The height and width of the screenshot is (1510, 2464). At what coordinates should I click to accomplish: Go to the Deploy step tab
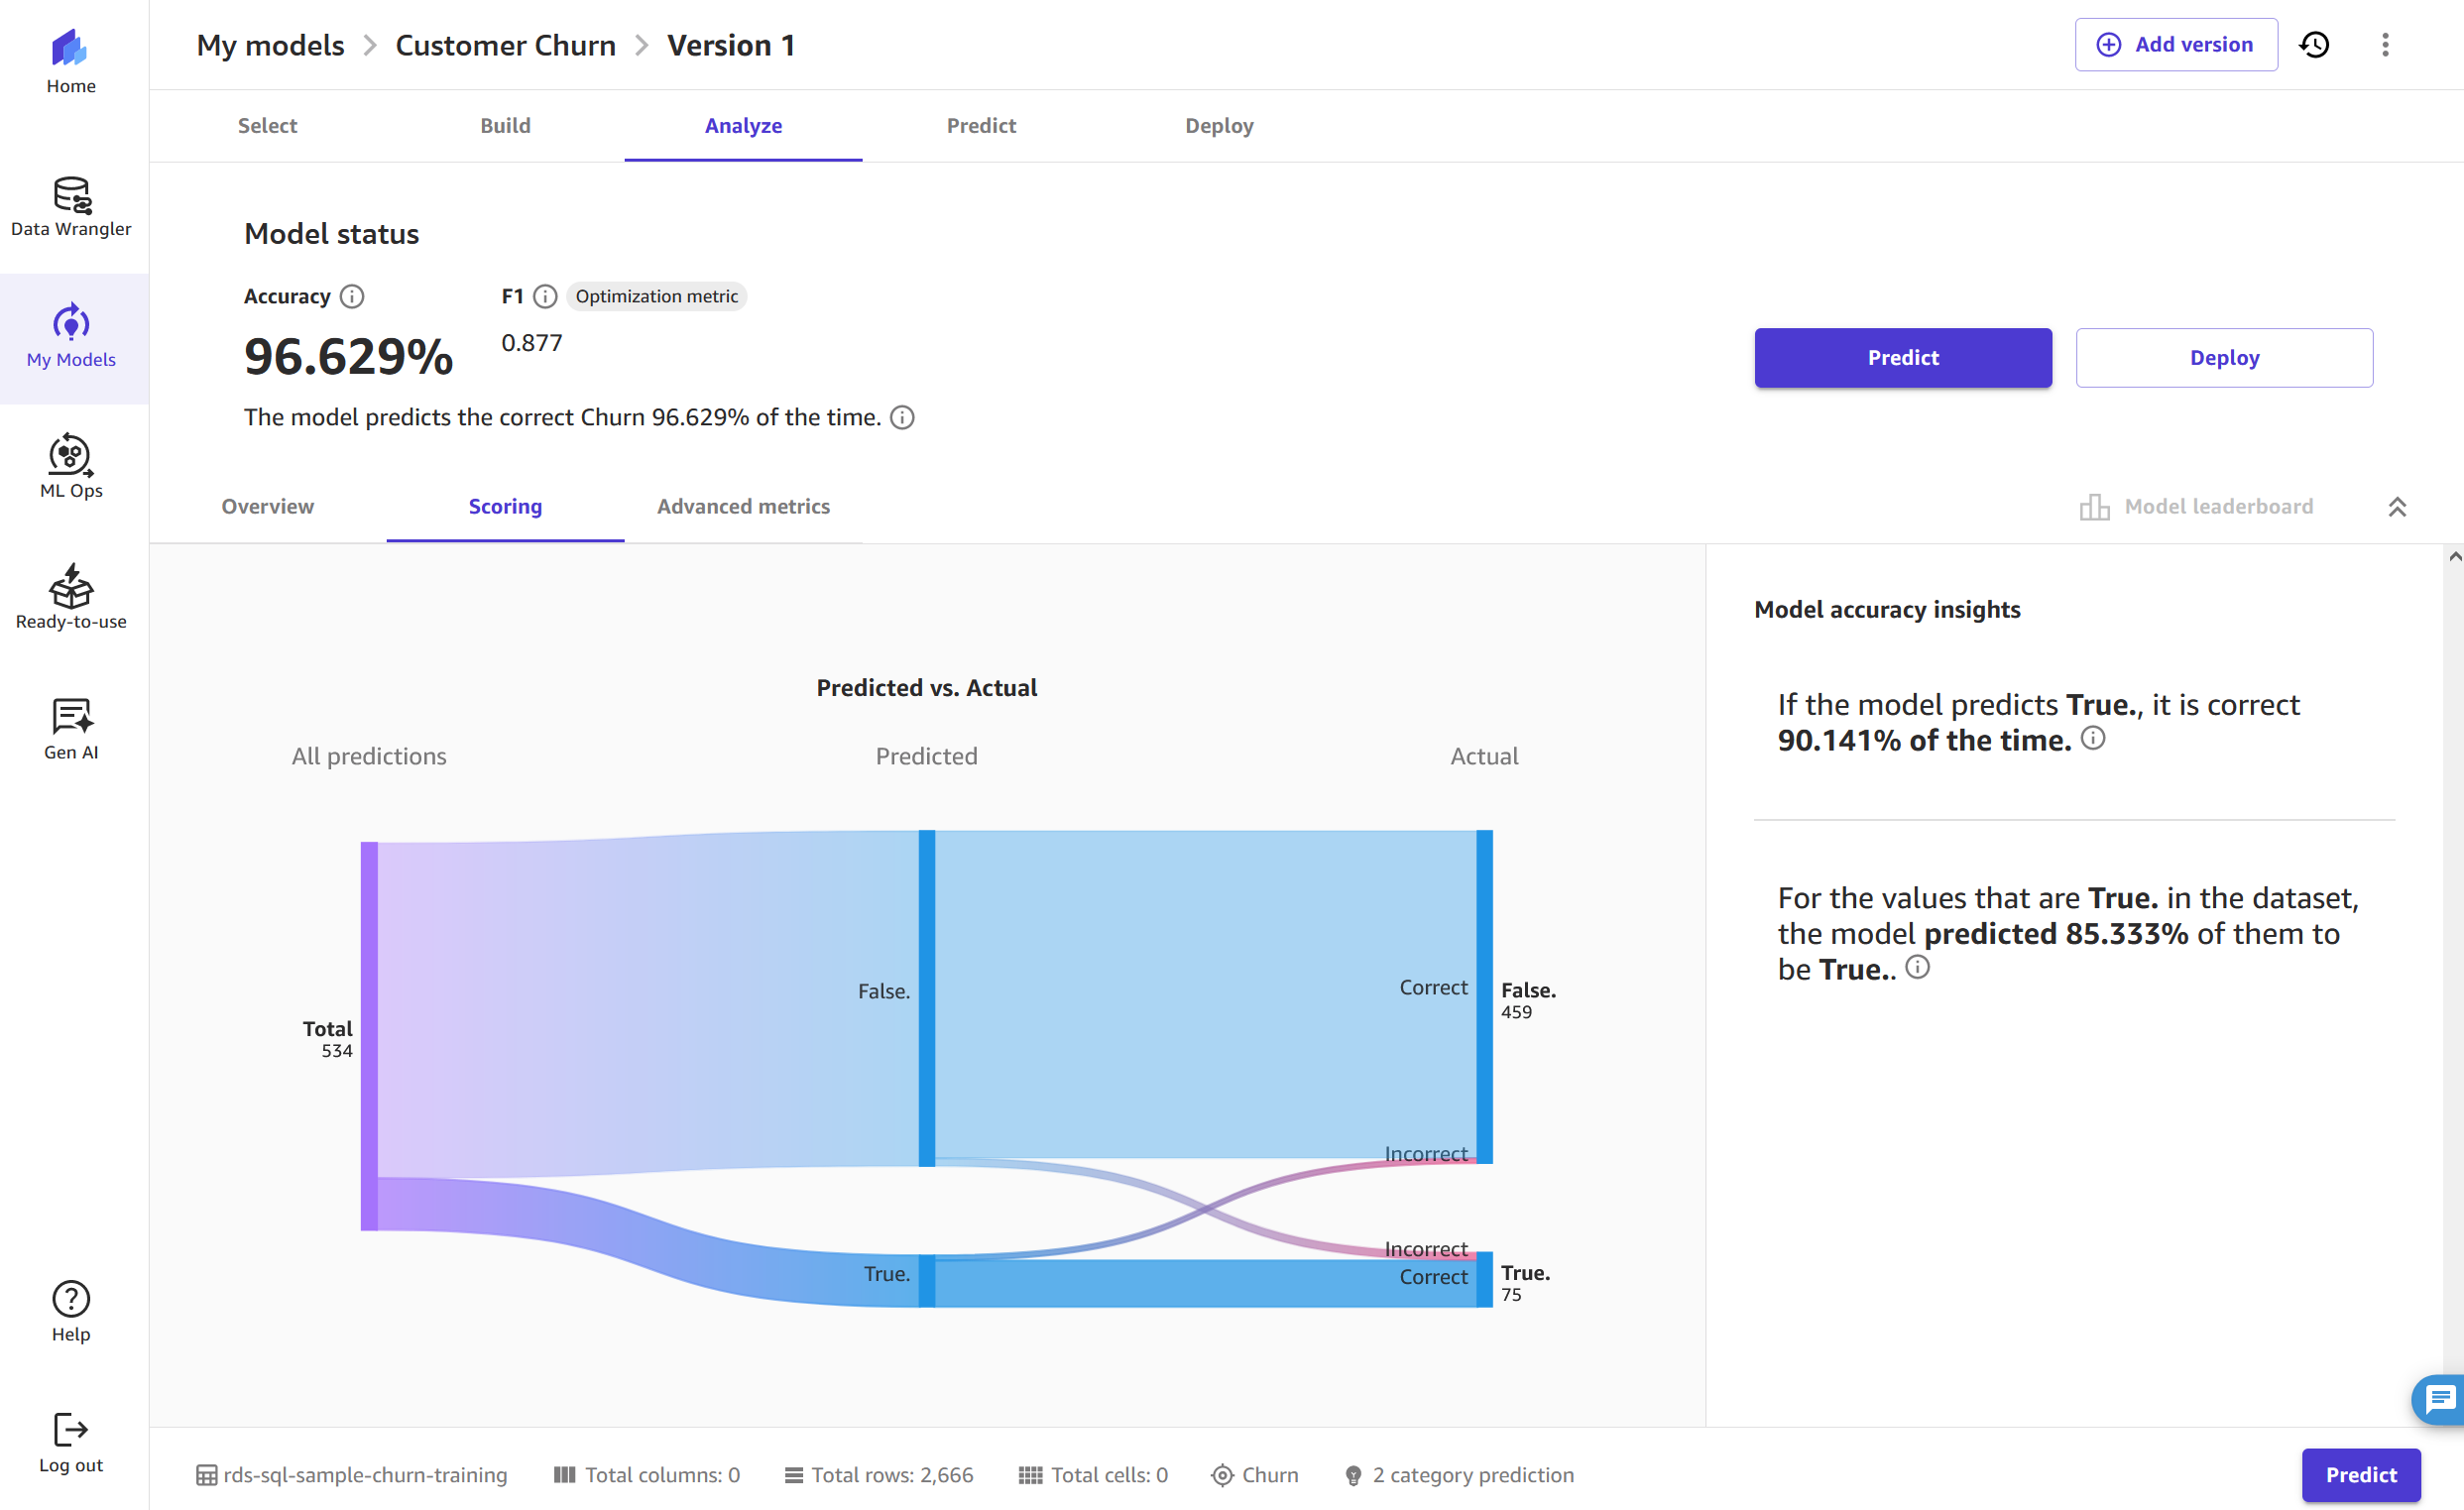point(1218,126)
